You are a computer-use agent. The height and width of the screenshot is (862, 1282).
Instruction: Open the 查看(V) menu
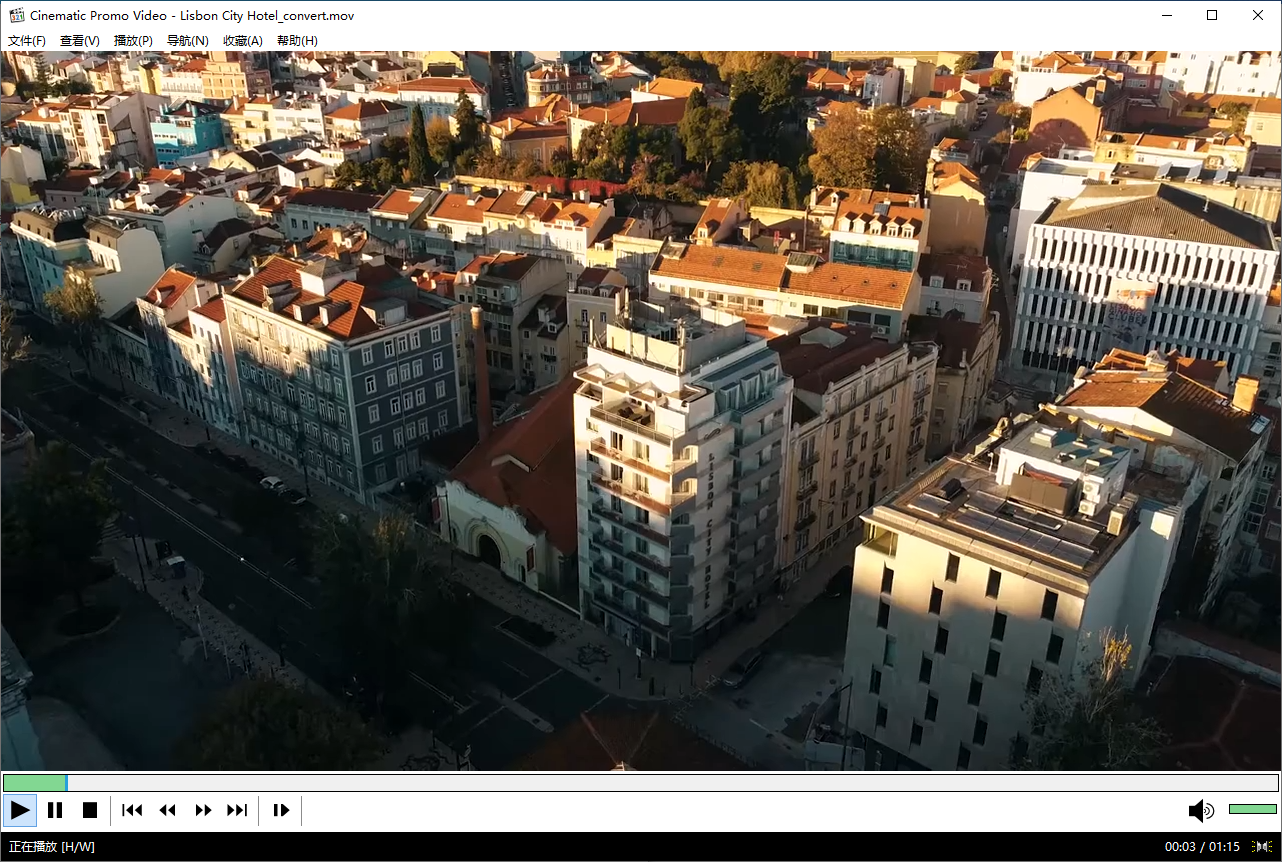[80, 41]
